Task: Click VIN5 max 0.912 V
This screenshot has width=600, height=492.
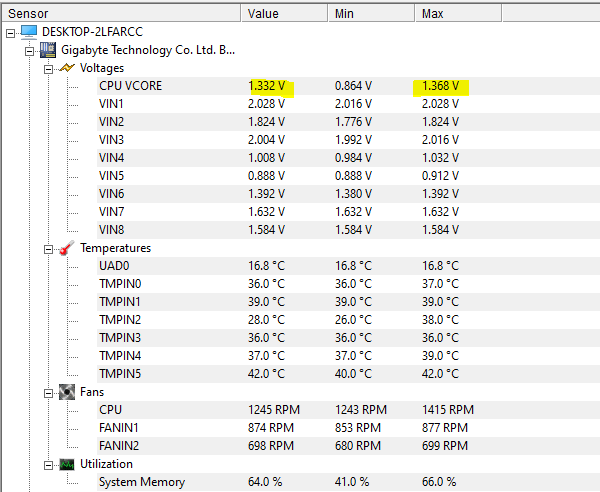Action: pyautogui.click(x=440, y=176)
